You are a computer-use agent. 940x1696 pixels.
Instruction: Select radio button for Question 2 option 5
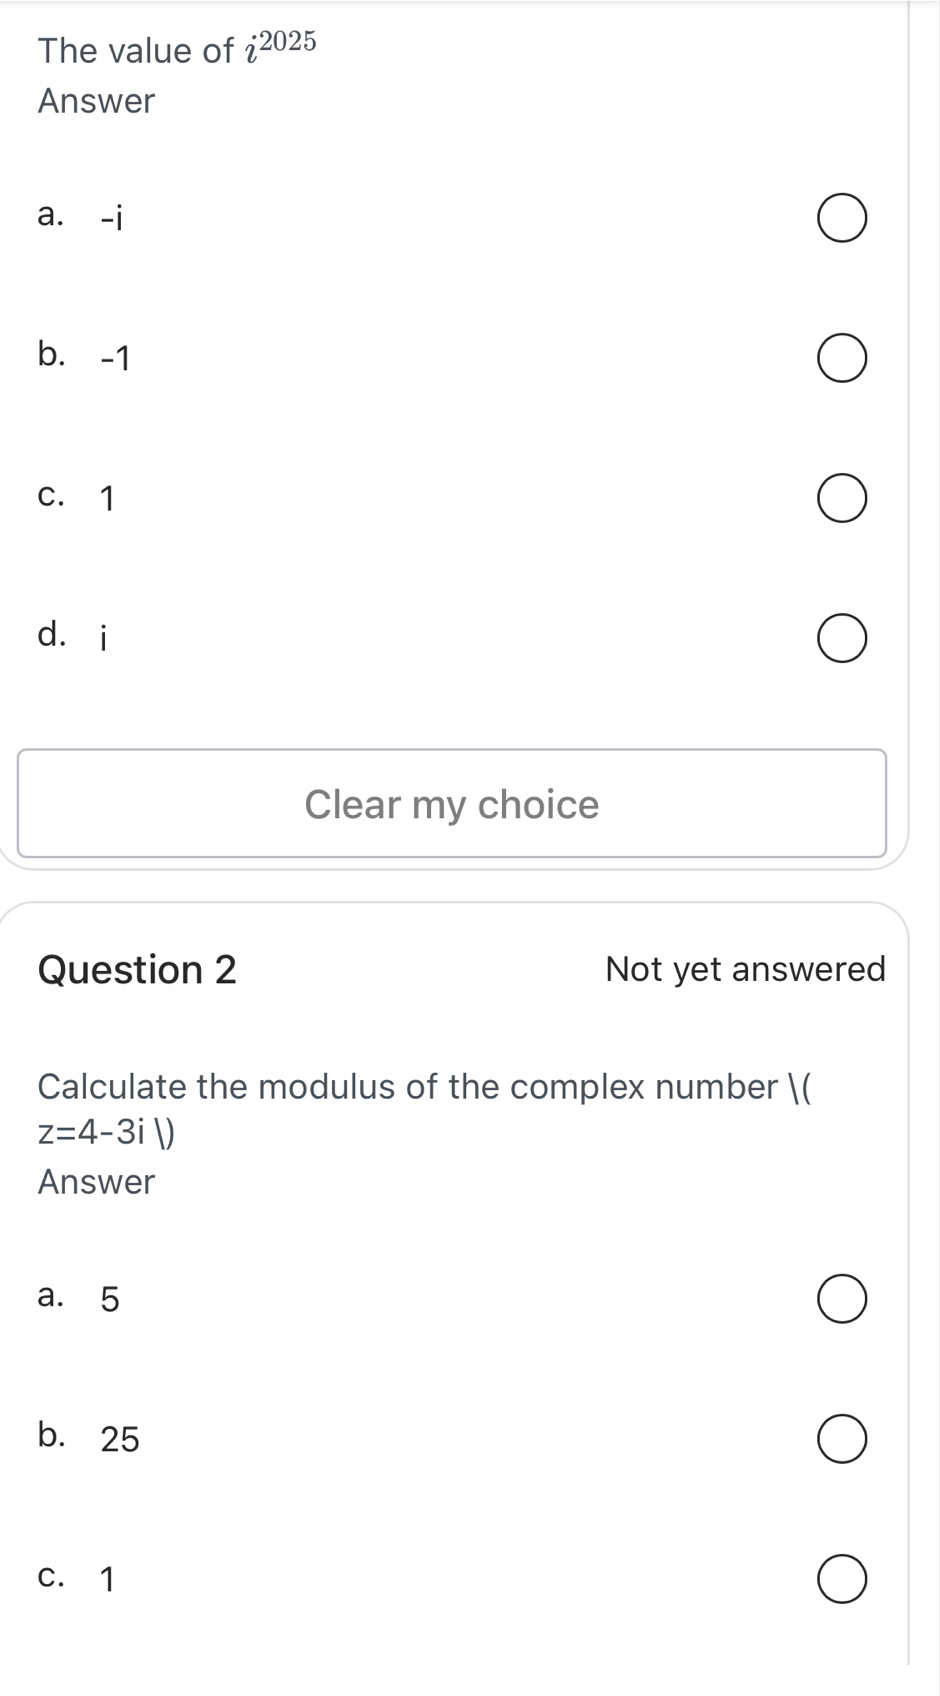pyautogui.click(x=842, y=1299)
